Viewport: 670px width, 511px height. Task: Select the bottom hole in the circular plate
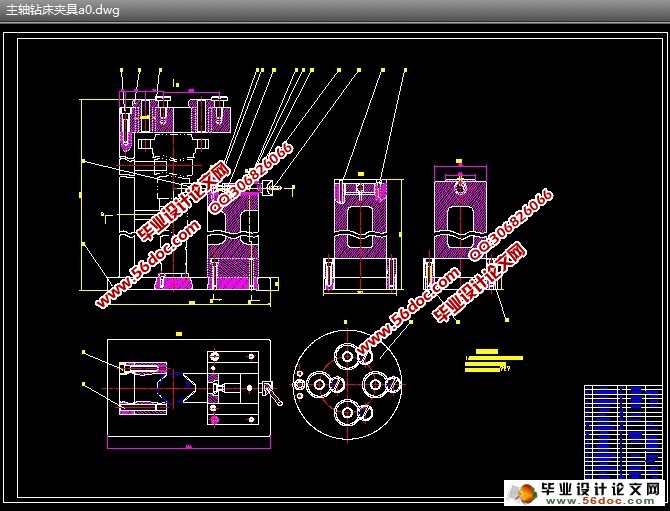point(347,410)
